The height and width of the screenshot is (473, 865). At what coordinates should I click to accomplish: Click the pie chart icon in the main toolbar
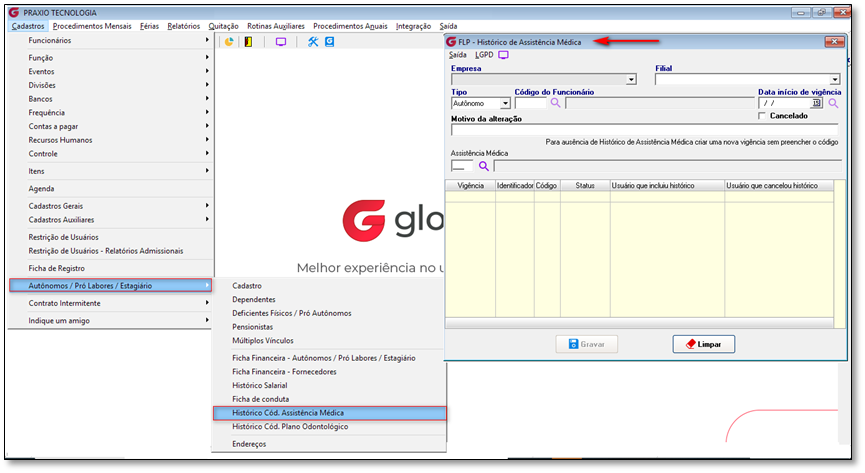pos(228,42)
